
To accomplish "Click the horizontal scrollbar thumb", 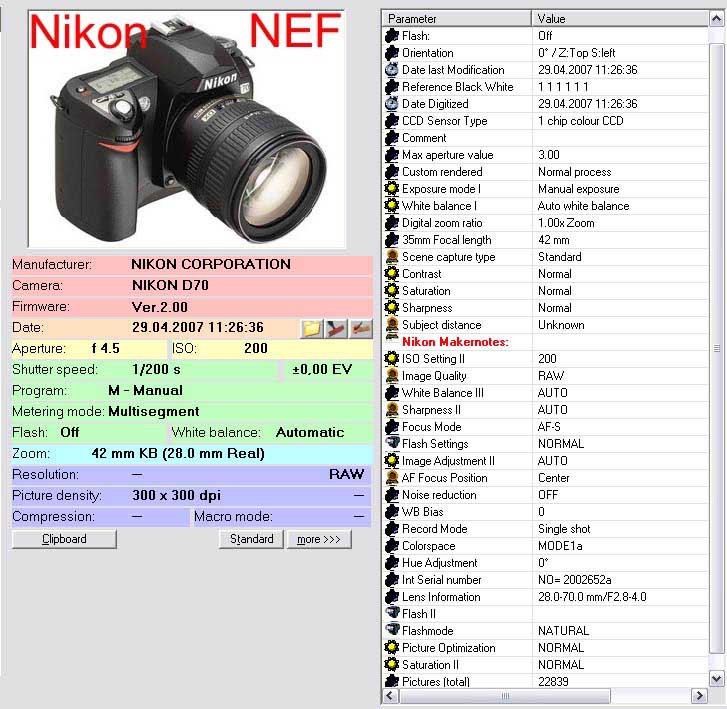I will tap(504, 696).
